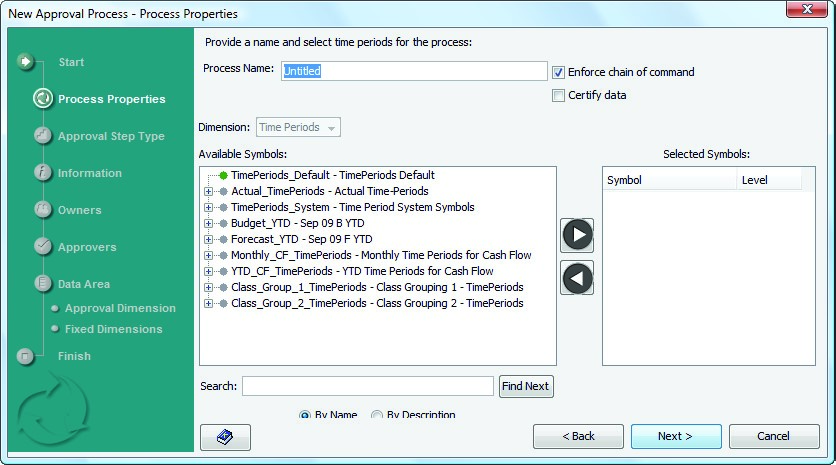Select YTD Time Periods for Cash Flow row

(x=362, y=271)
